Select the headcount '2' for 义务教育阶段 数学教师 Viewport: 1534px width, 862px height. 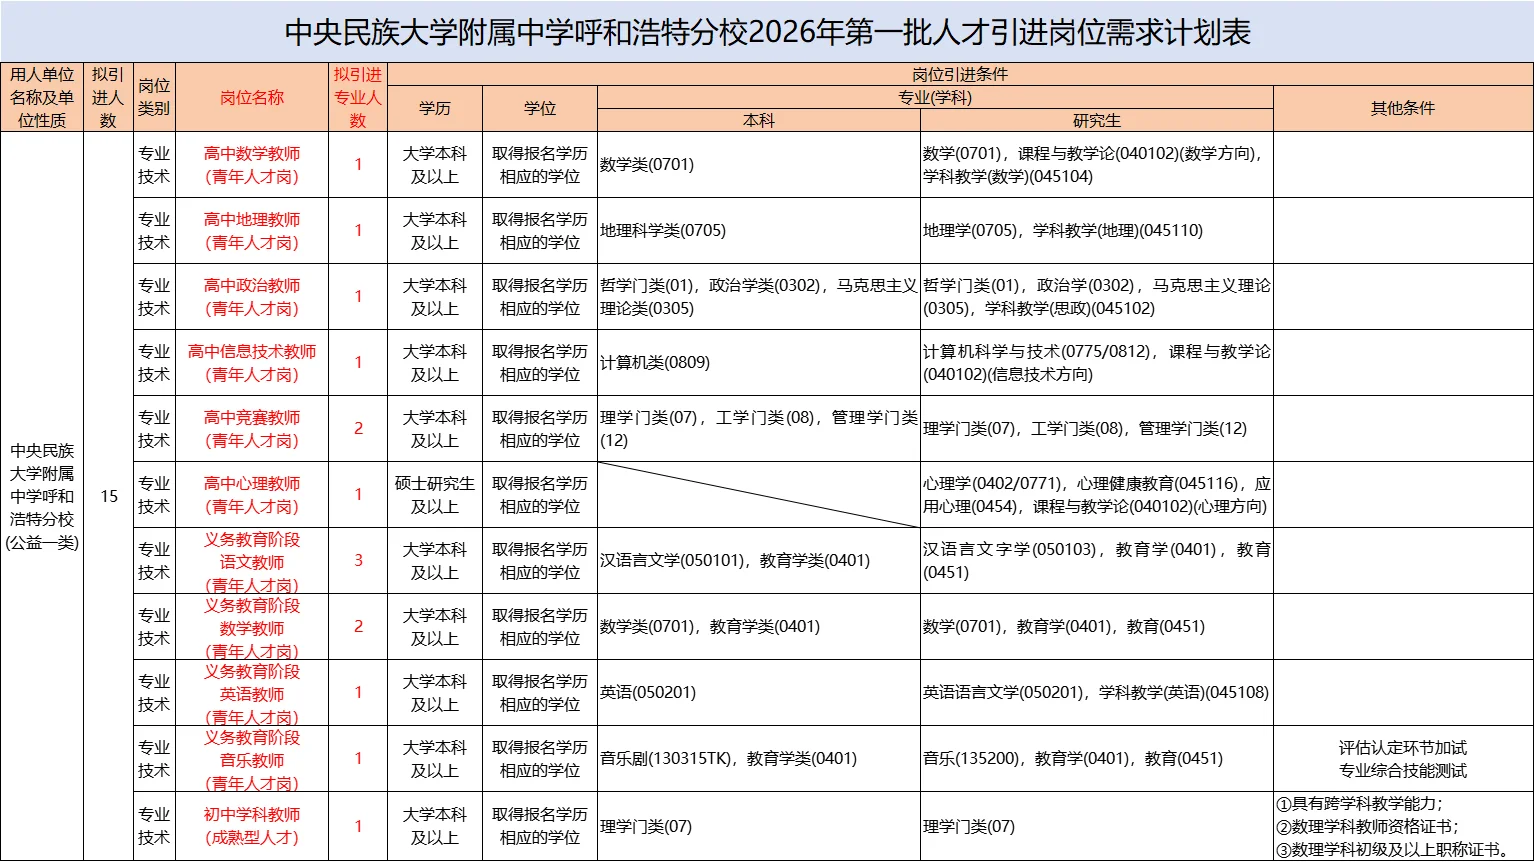click(358, 627)
